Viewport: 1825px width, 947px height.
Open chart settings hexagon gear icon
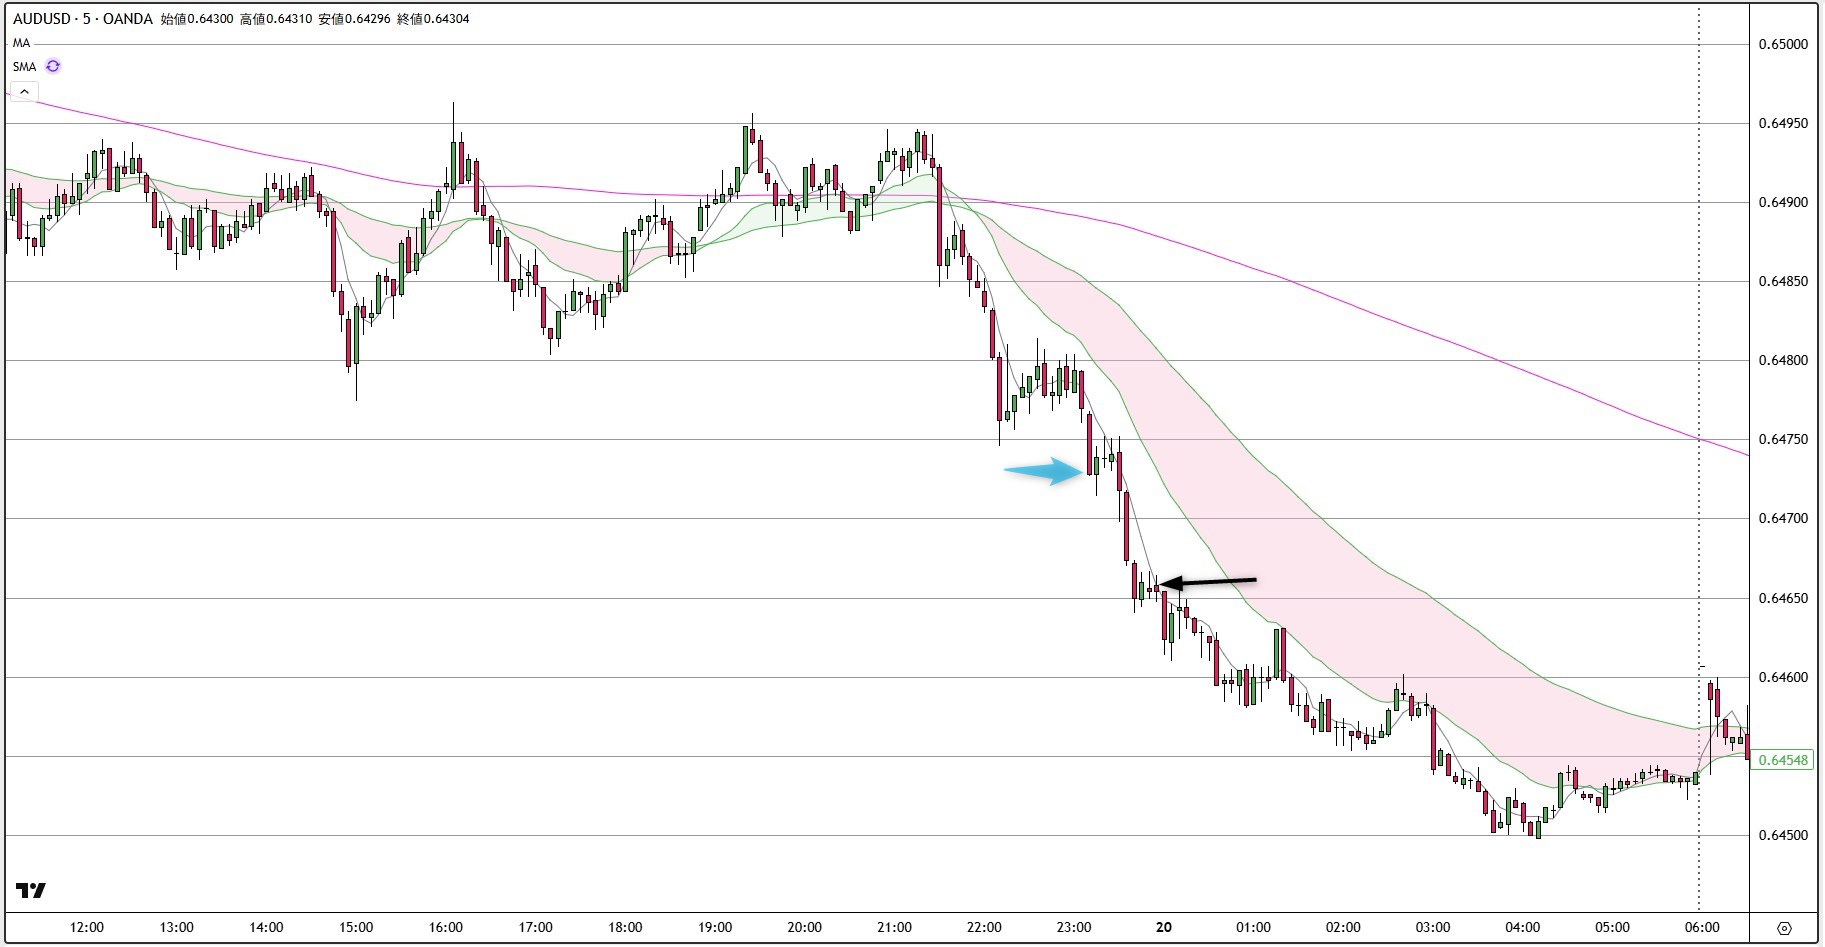tap(1784, 928)
